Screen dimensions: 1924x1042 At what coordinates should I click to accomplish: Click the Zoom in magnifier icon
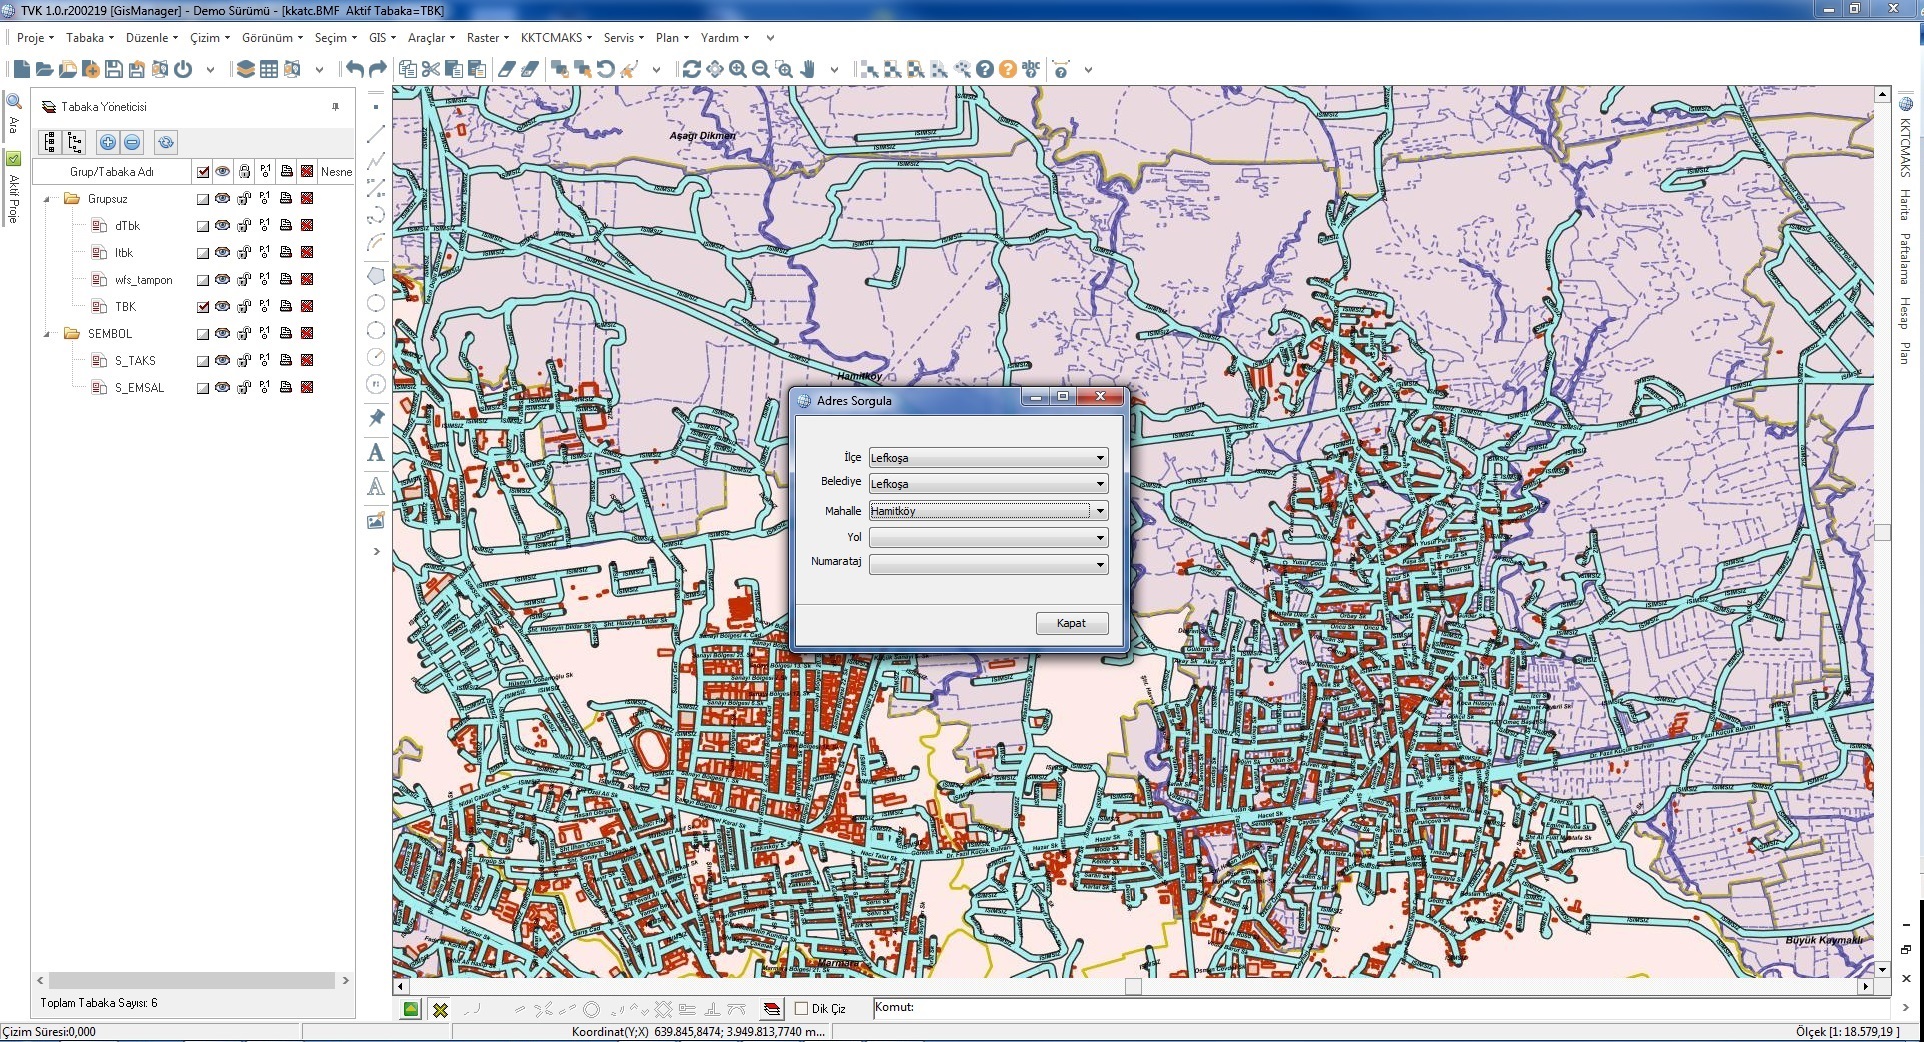click(738, 69)
